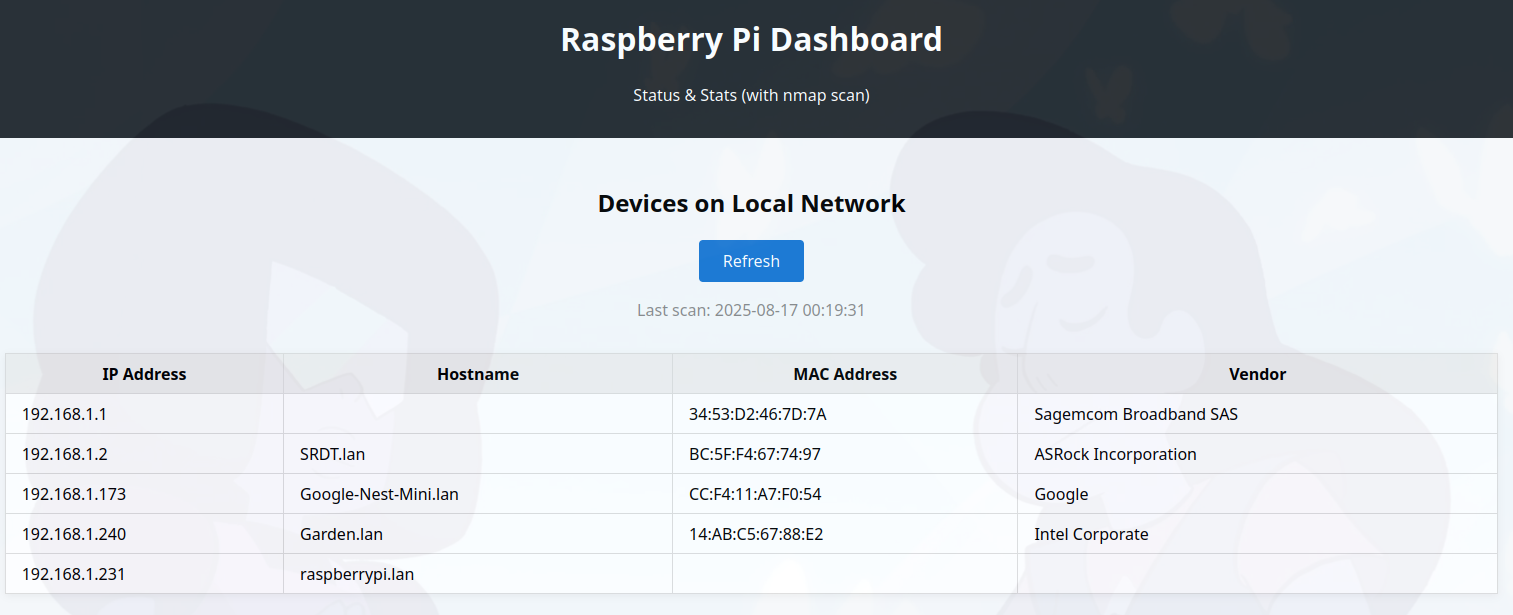This screenshot has height=615, width=1513.
Task: Select IP cell 192.168.1.231
Action: pyautogui.click(x=144, y=574)
